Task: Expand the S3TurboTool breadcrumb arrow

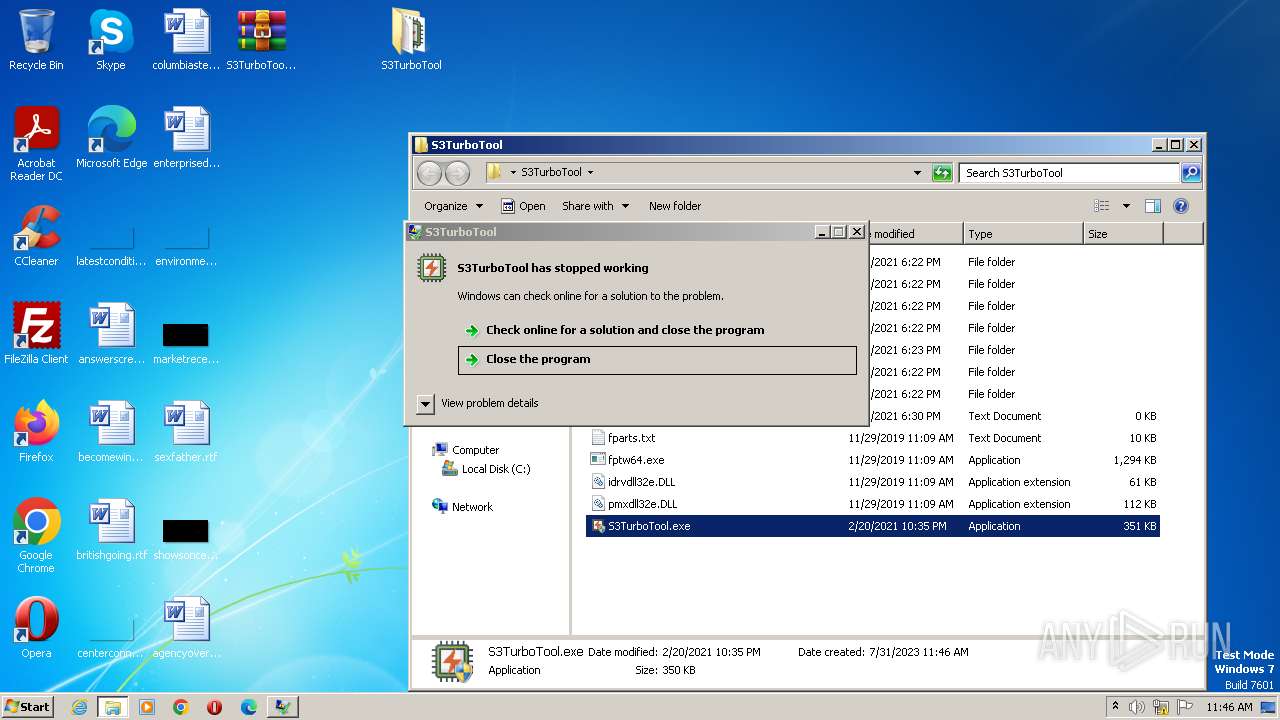Action: [x=590, y=173]
